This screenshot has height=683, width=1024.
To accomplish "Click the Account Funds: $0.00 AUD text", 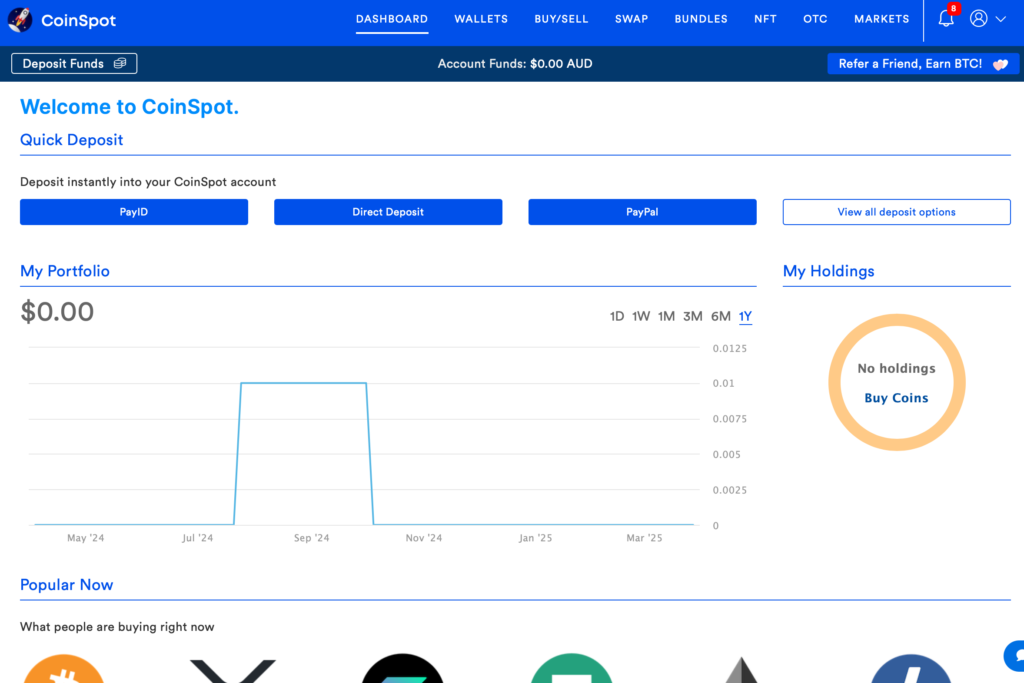I will [x=515, y=63].
